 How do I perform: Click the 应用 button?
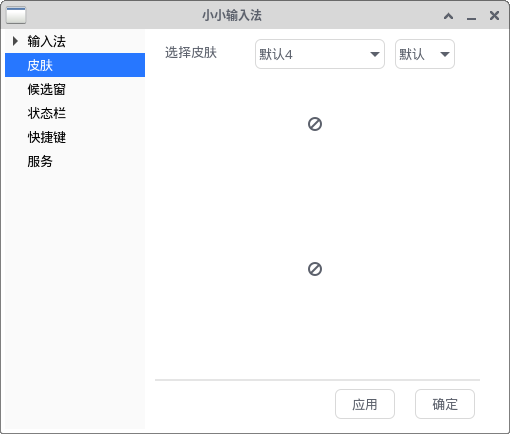tap(365, 404)
